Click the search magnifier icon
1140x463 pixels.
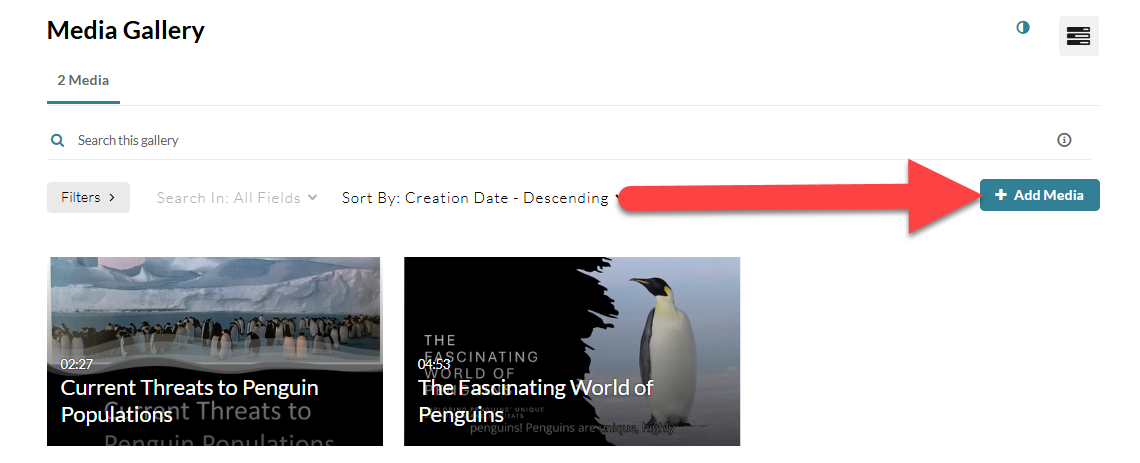point(57,140)
